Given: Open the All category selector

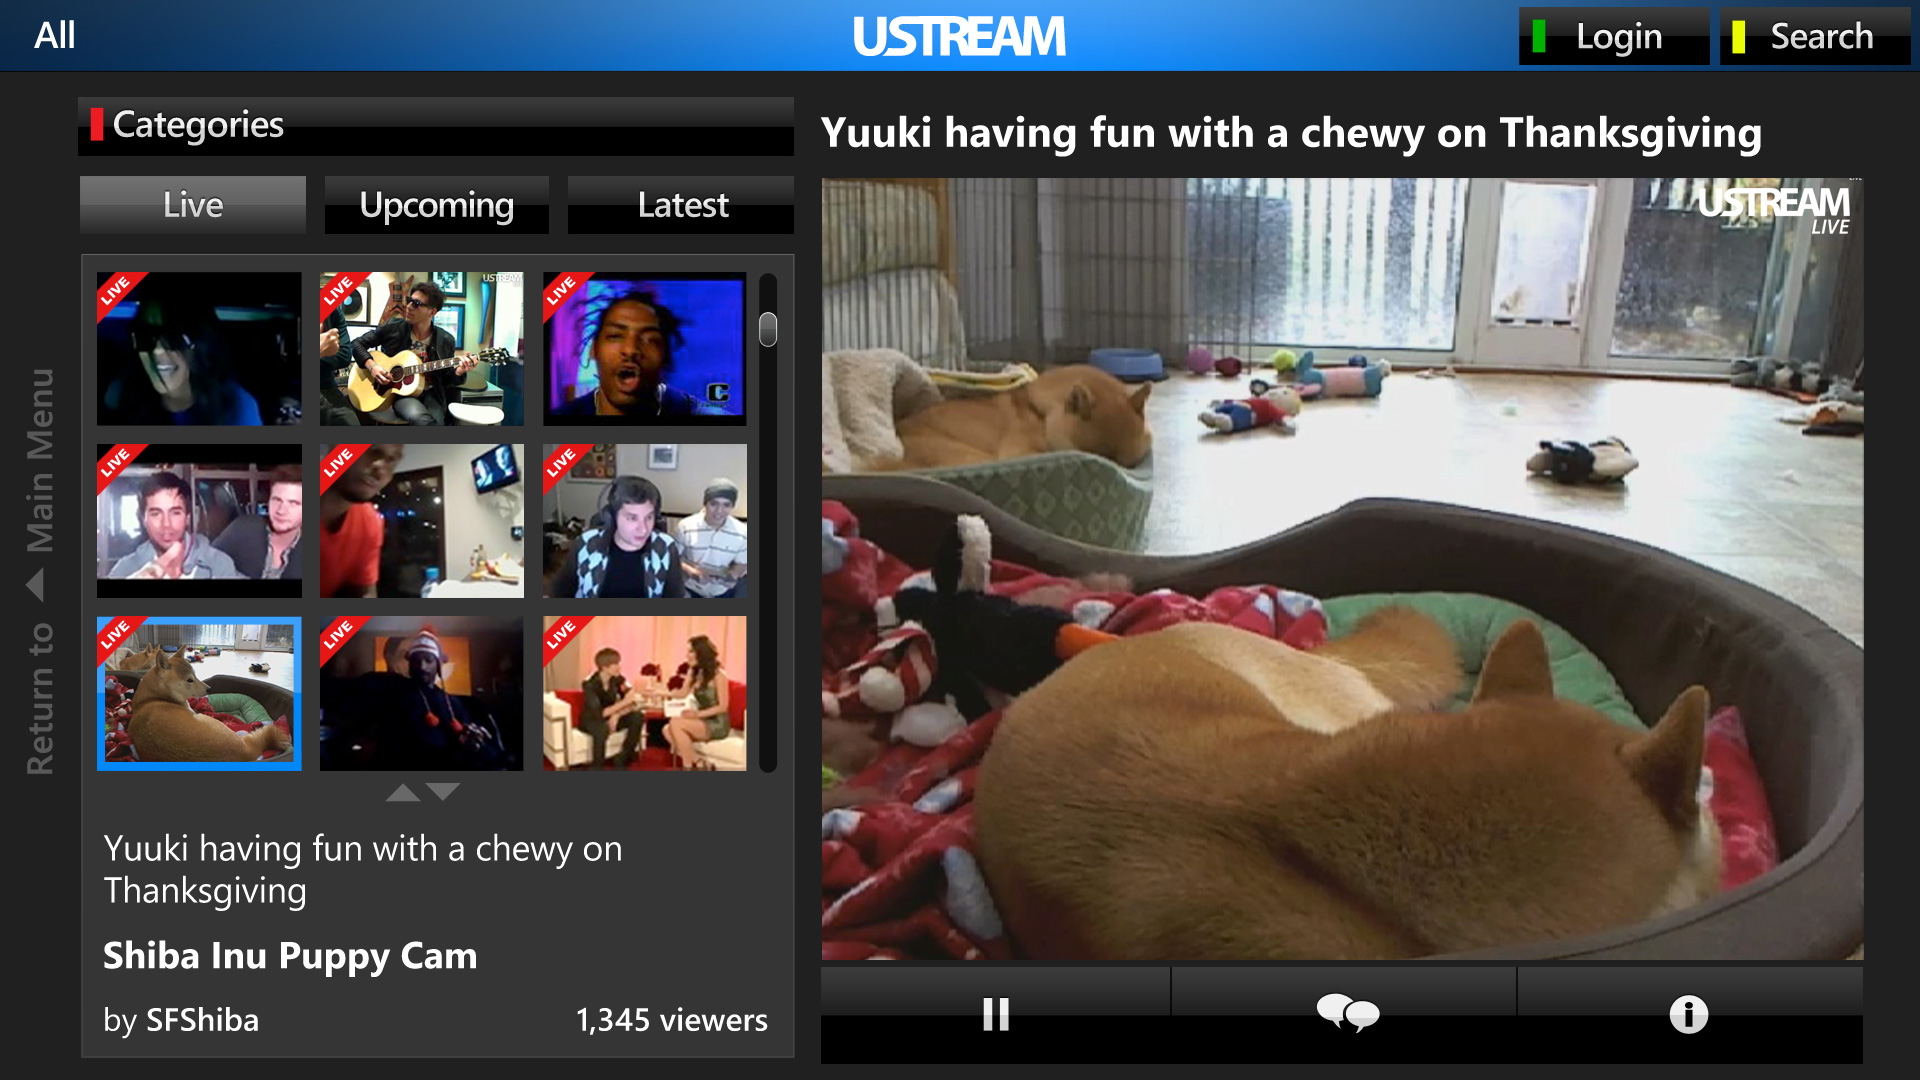Looking at the screenshot, I should (x=55, y=34).
